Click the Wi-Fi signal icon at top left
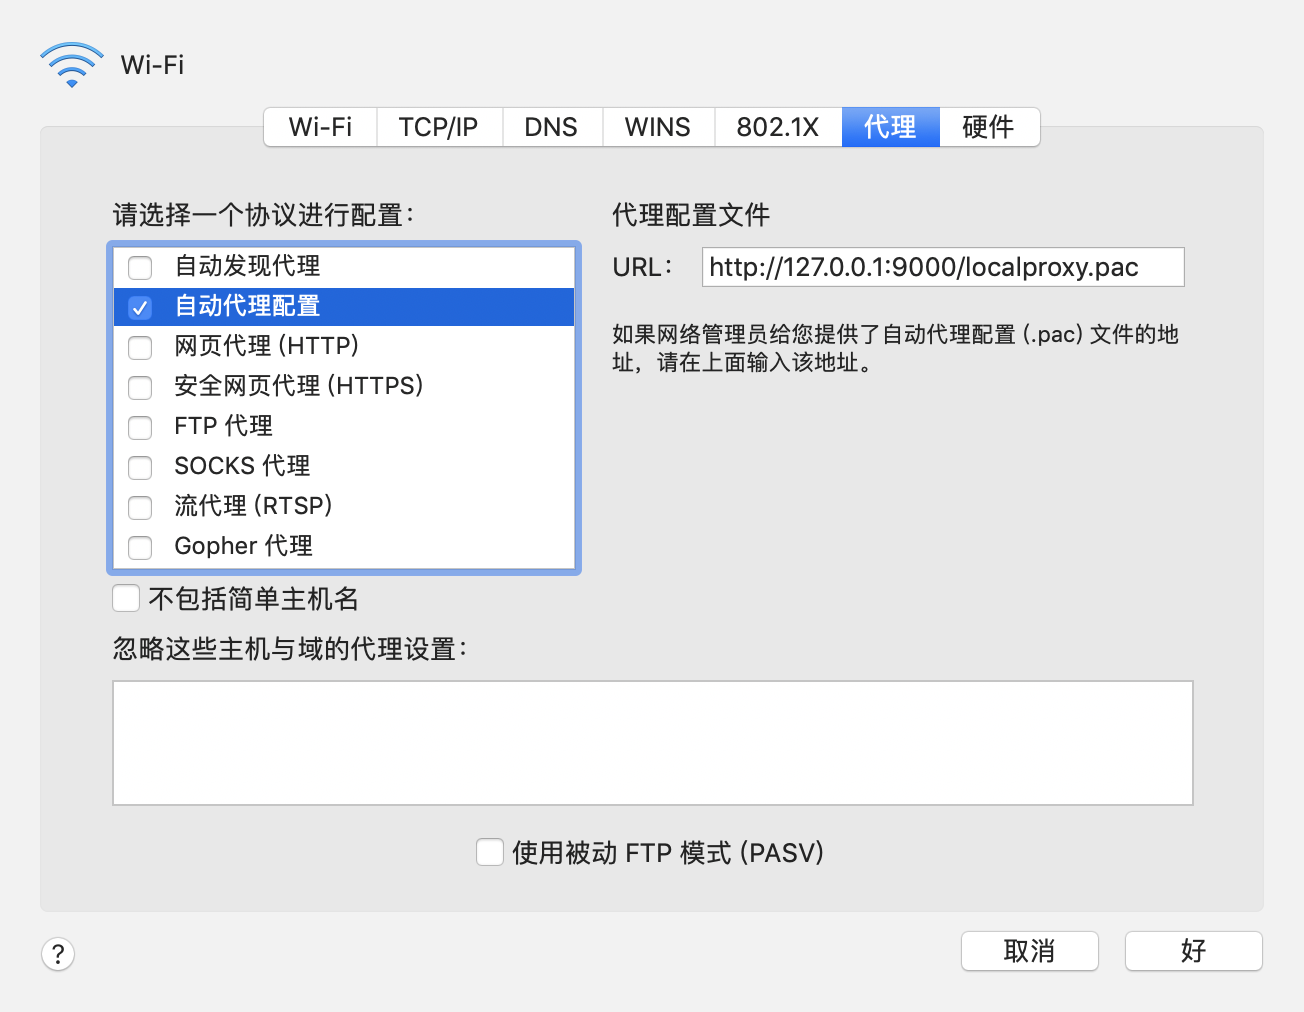Viewport: 1304px width, 1012px height. (x=71, y=64)
